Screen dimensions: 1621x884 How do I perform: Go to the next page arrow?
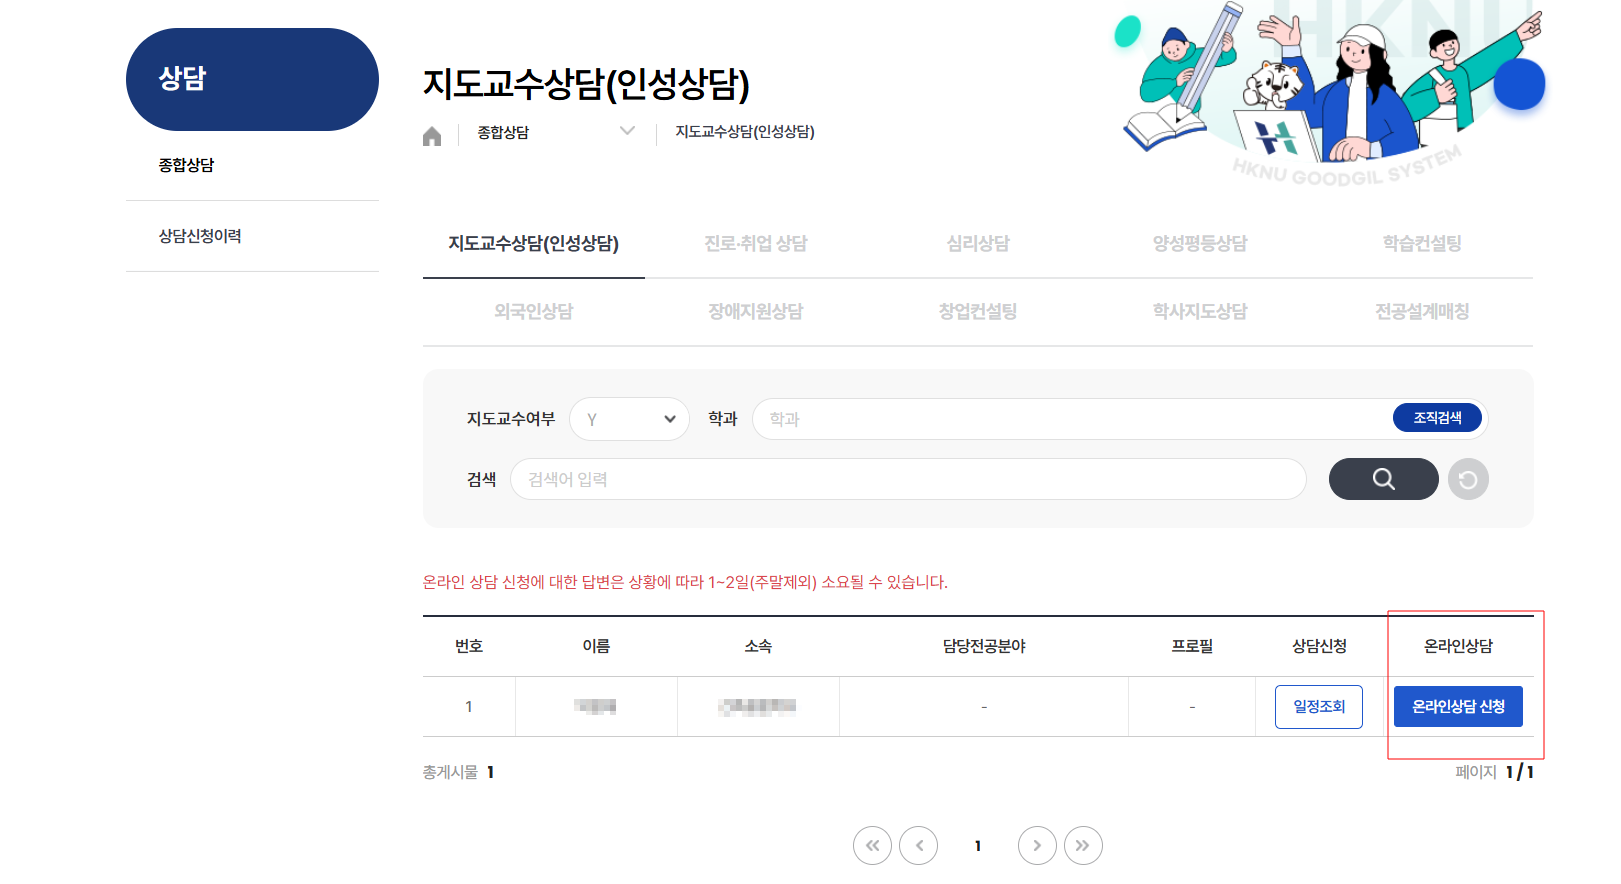pyautogui.click(x=1037, y=845)
